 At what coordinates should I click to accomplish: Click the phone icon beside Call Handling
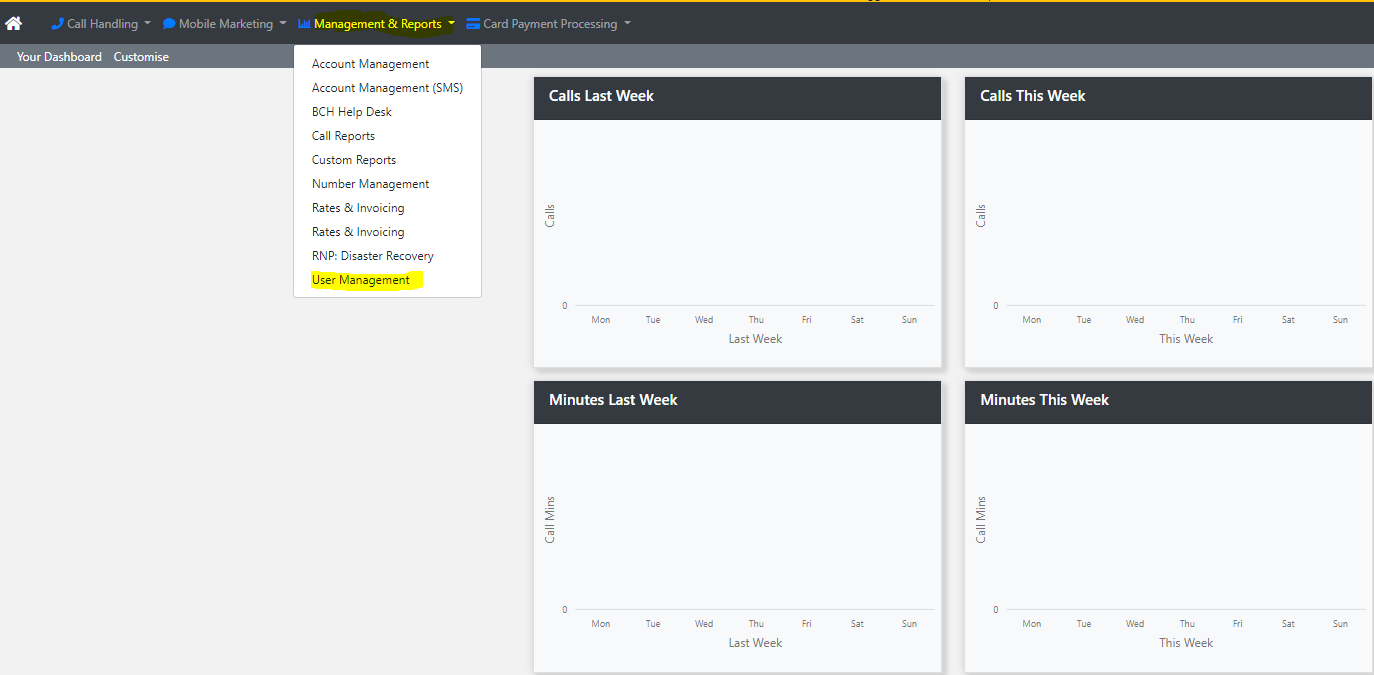(x=57, y=24)
